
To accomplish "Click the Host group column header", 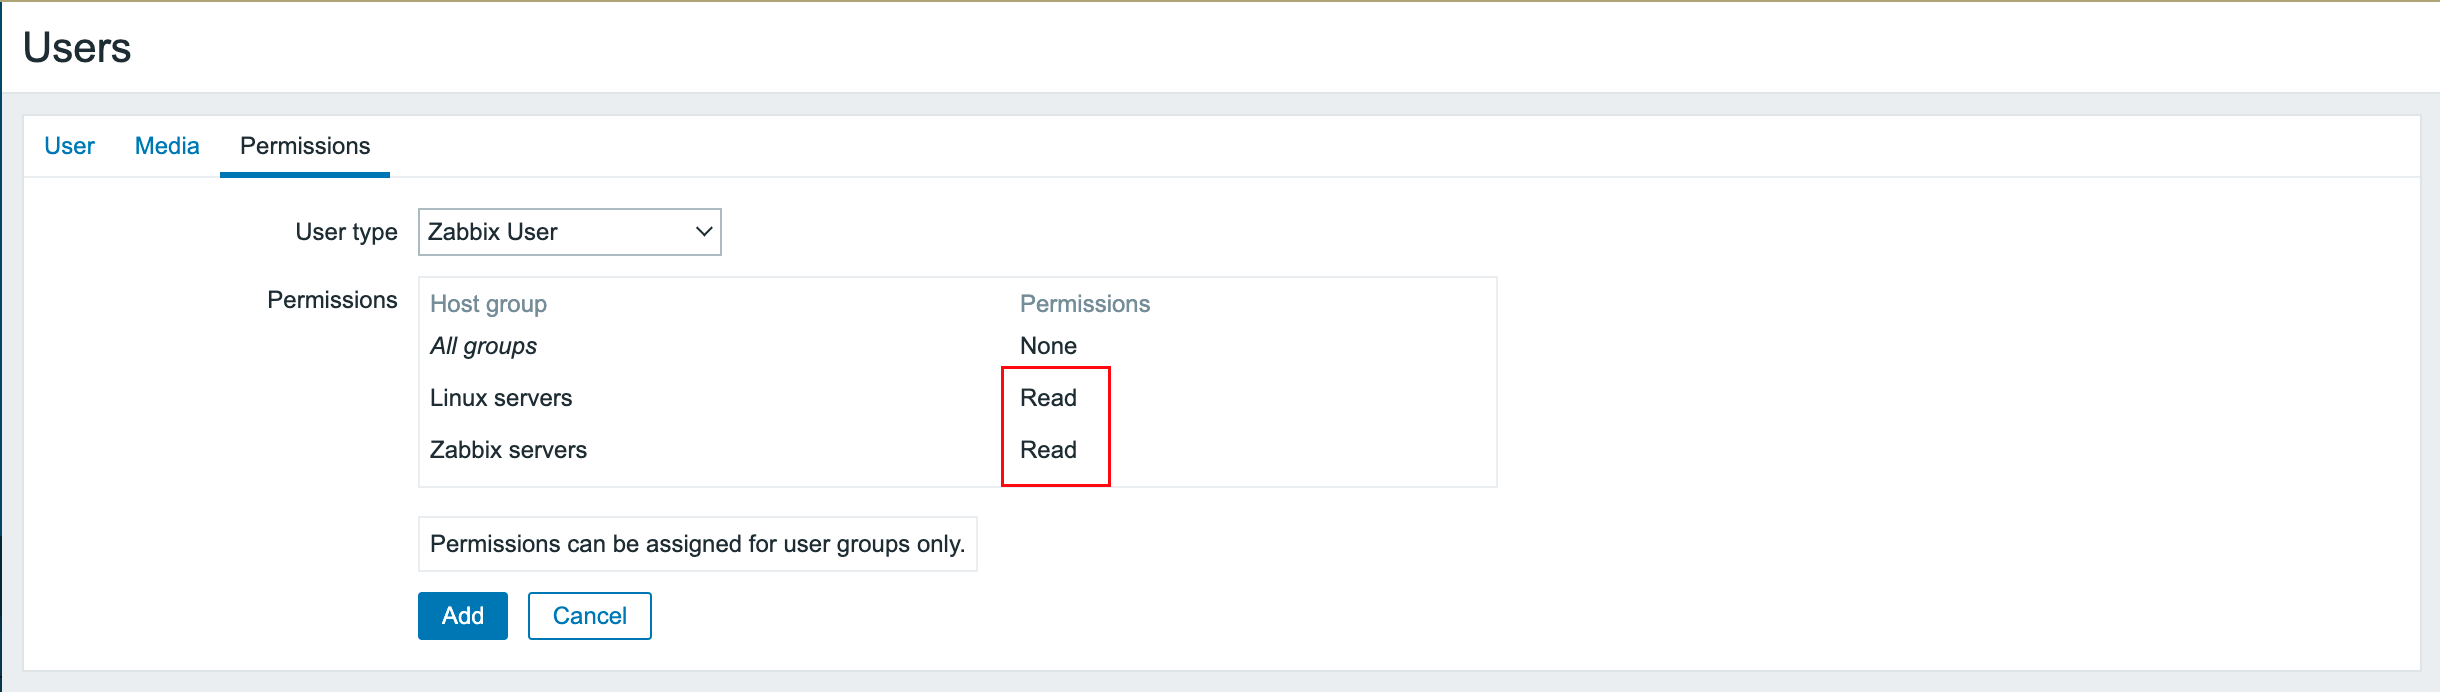I will [x=488, y=304].
